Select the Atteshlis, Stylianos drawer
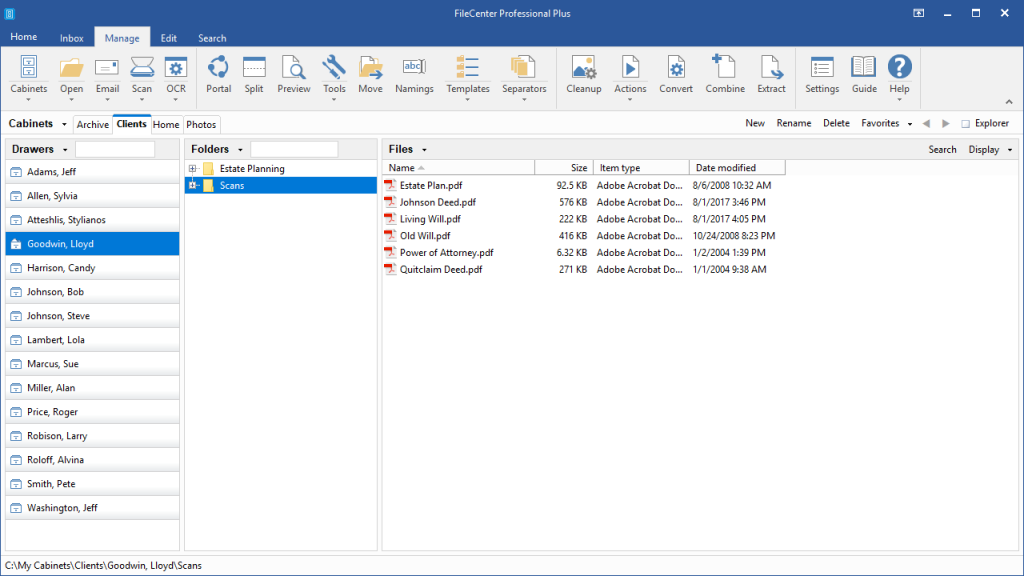1024x576 pixels. (x=92, y=220)
